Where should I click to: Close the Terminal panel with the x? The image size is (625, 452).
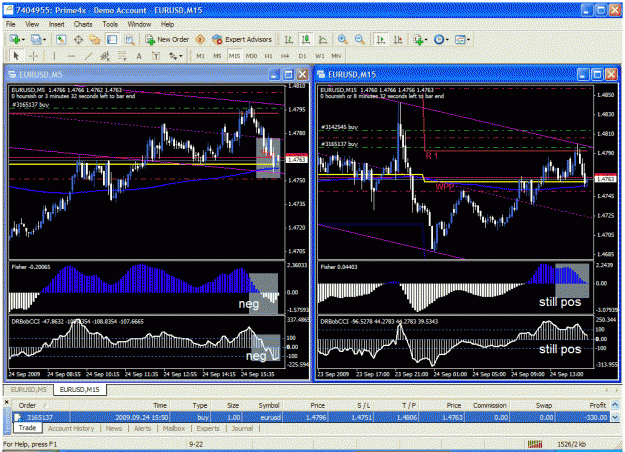(6, 403)
